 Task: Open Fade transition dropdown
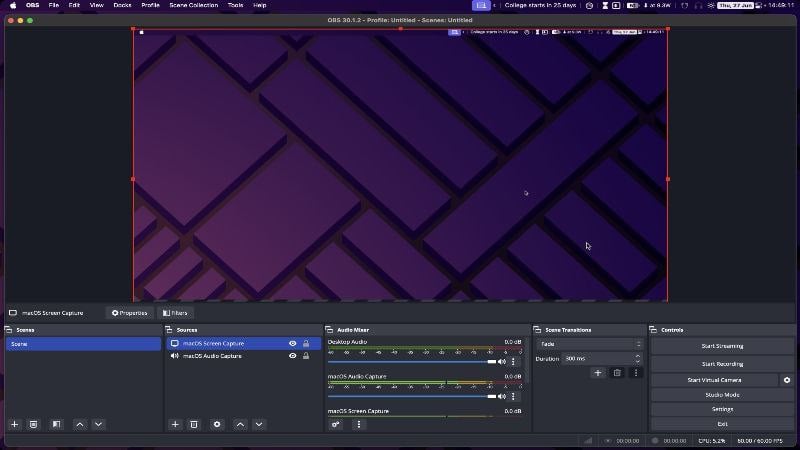coord(589,344)
